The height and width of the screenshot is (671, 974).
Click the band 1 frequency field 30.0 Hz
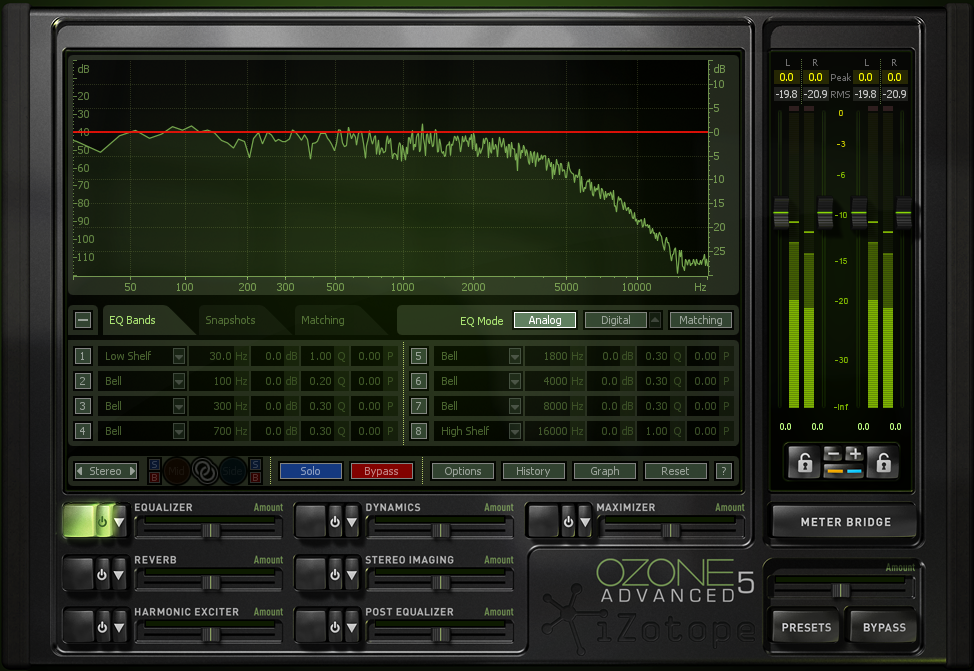[x=219, y=356]
